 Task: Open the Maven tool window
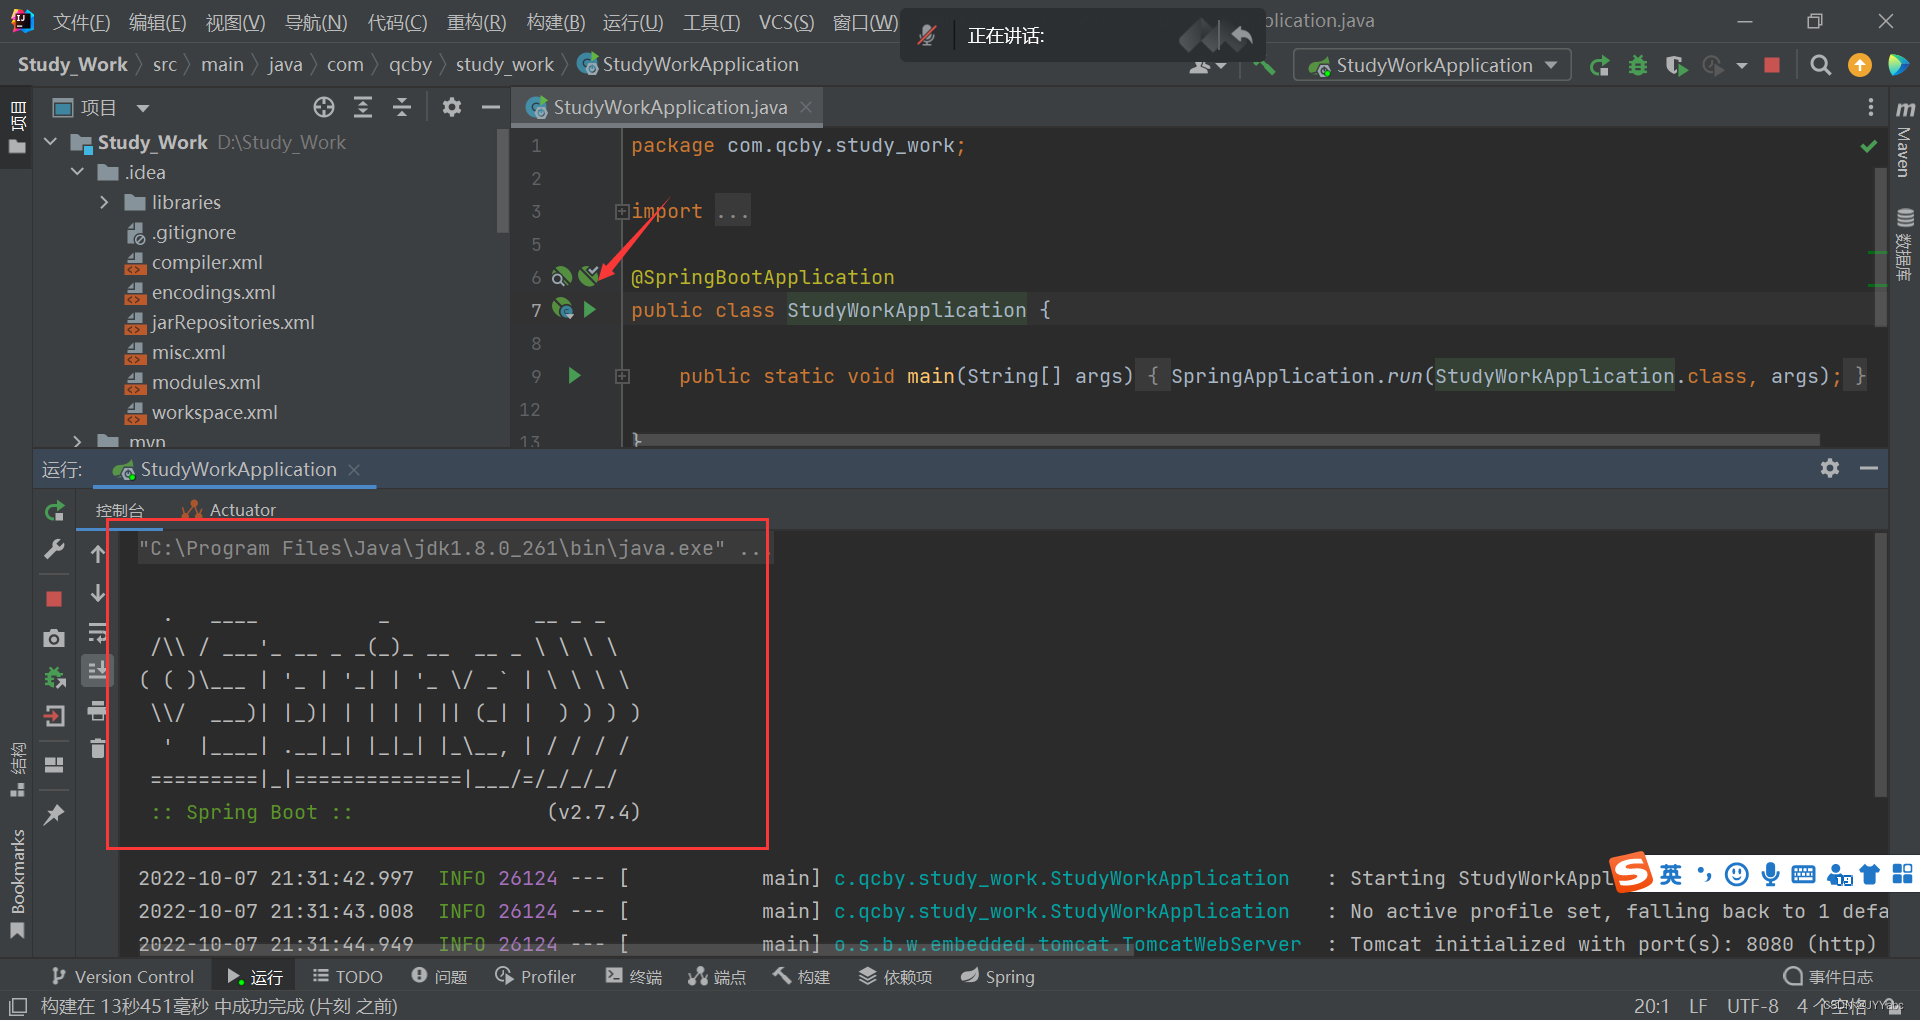(1904, 139)
